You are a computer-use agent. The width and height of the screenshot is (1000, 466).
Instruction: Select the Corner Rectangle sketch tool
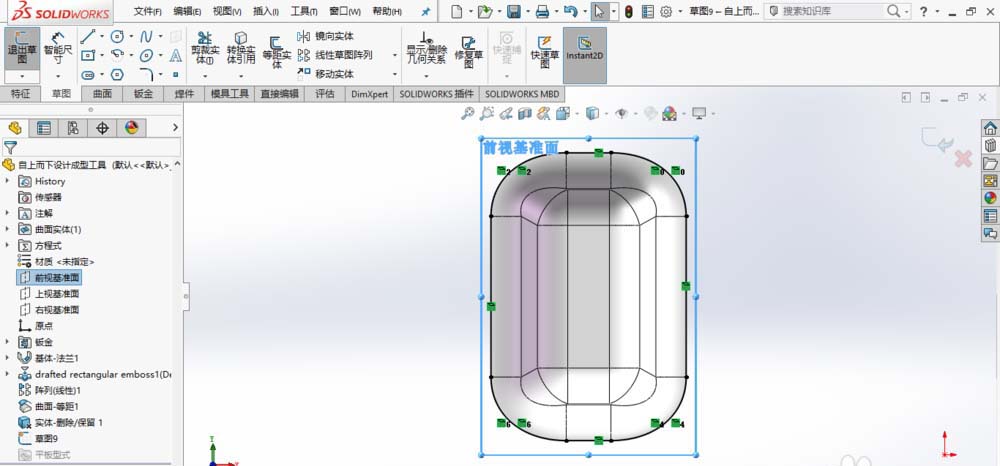pos(87,55)
